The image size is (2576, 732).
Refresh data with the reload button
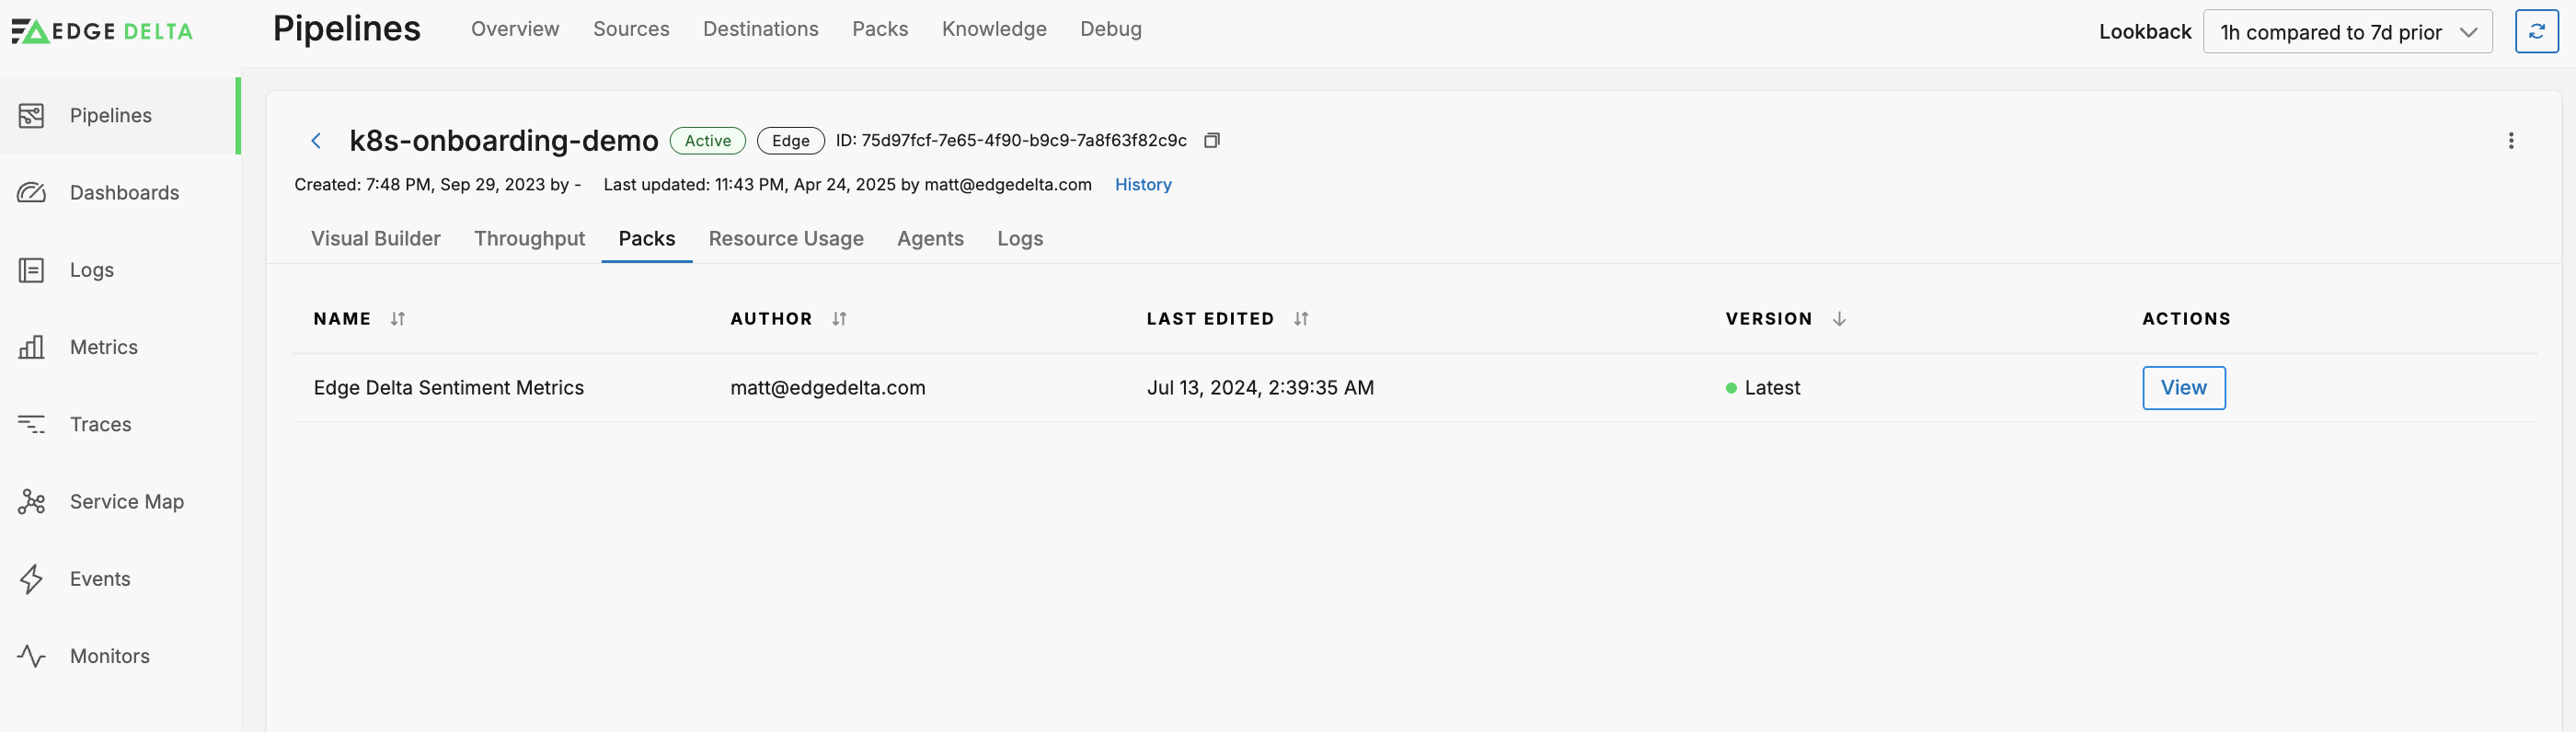point(2536,32)
